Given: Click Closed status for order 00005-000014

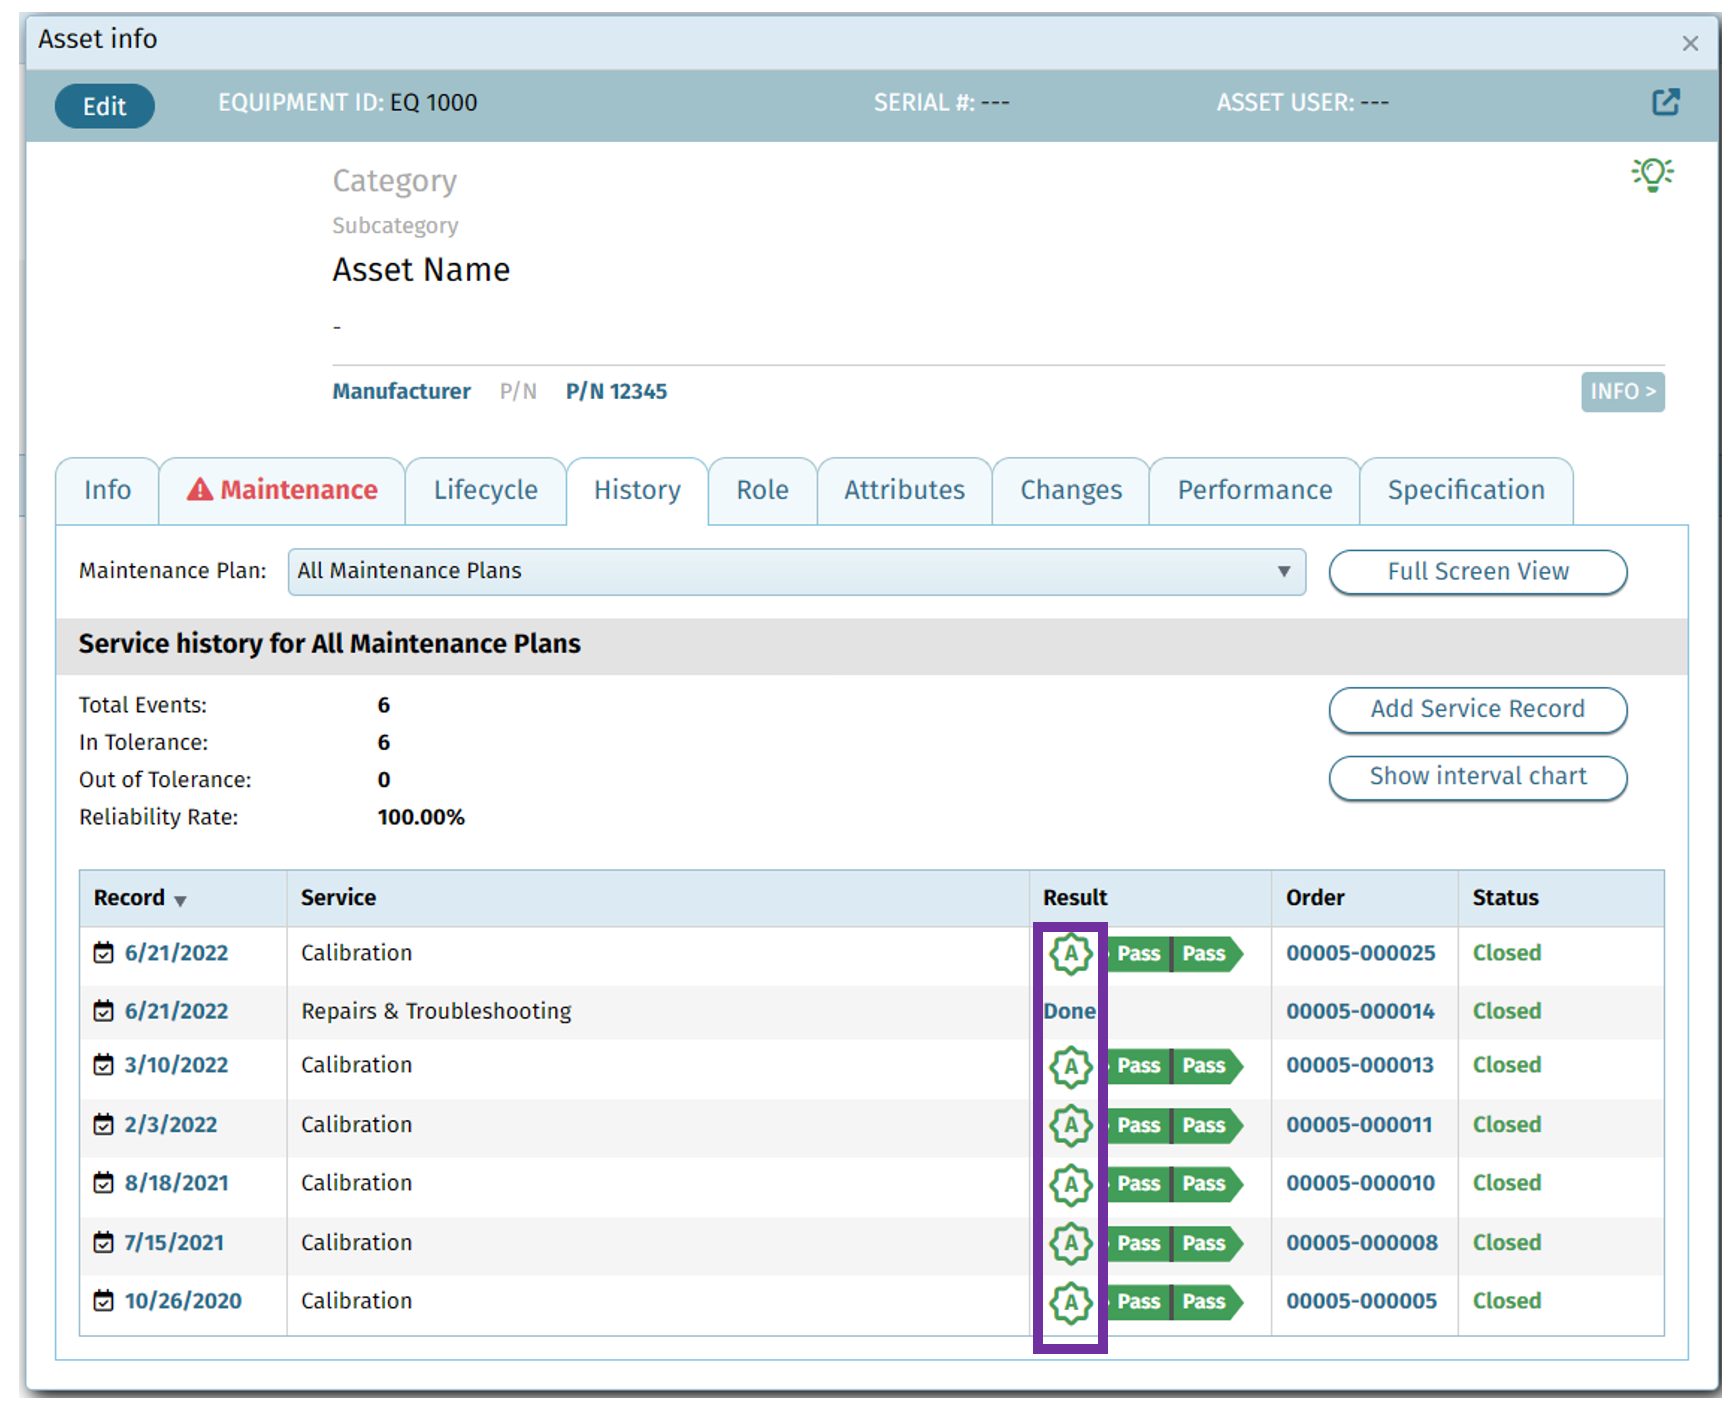Looking at the screenshot, I should click(1506, 1011).
